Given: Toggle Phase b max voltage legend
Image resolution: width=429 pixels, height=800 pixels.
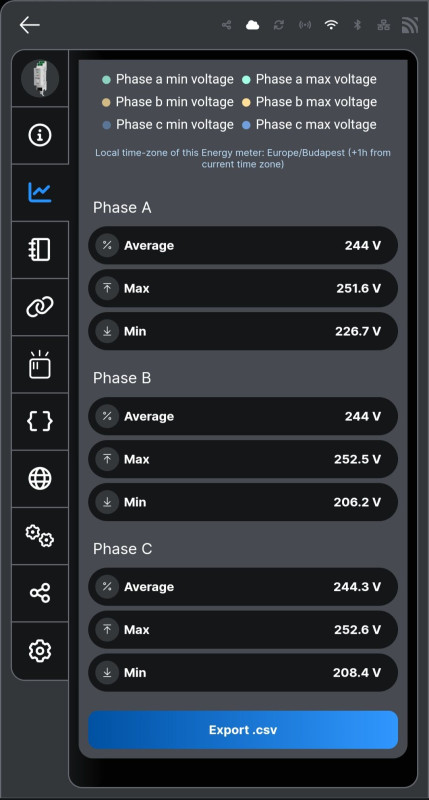Looking at the screenshot, I should (310, 102).
